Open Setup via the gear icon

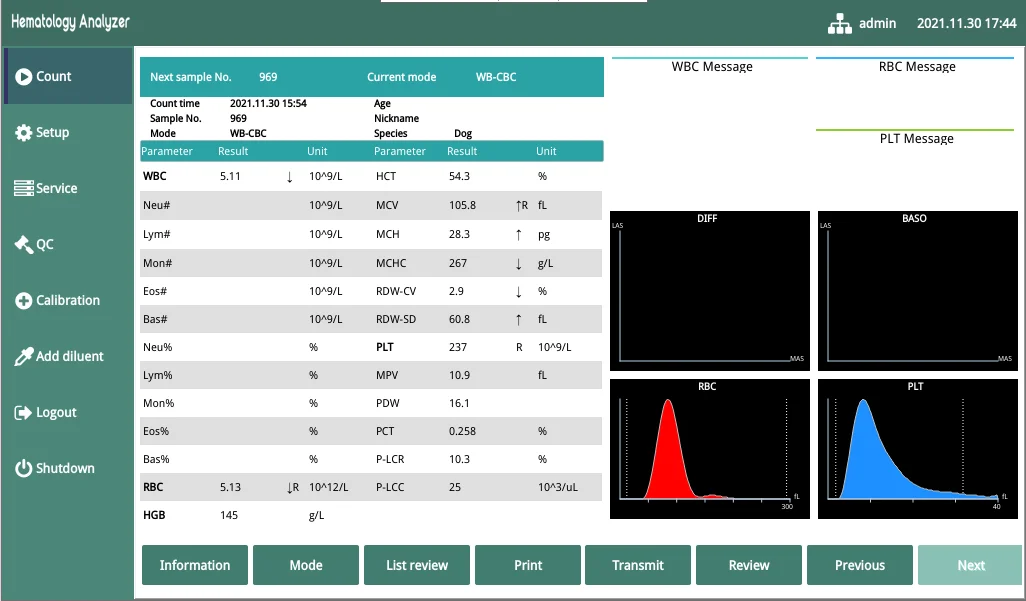point(23,133)
